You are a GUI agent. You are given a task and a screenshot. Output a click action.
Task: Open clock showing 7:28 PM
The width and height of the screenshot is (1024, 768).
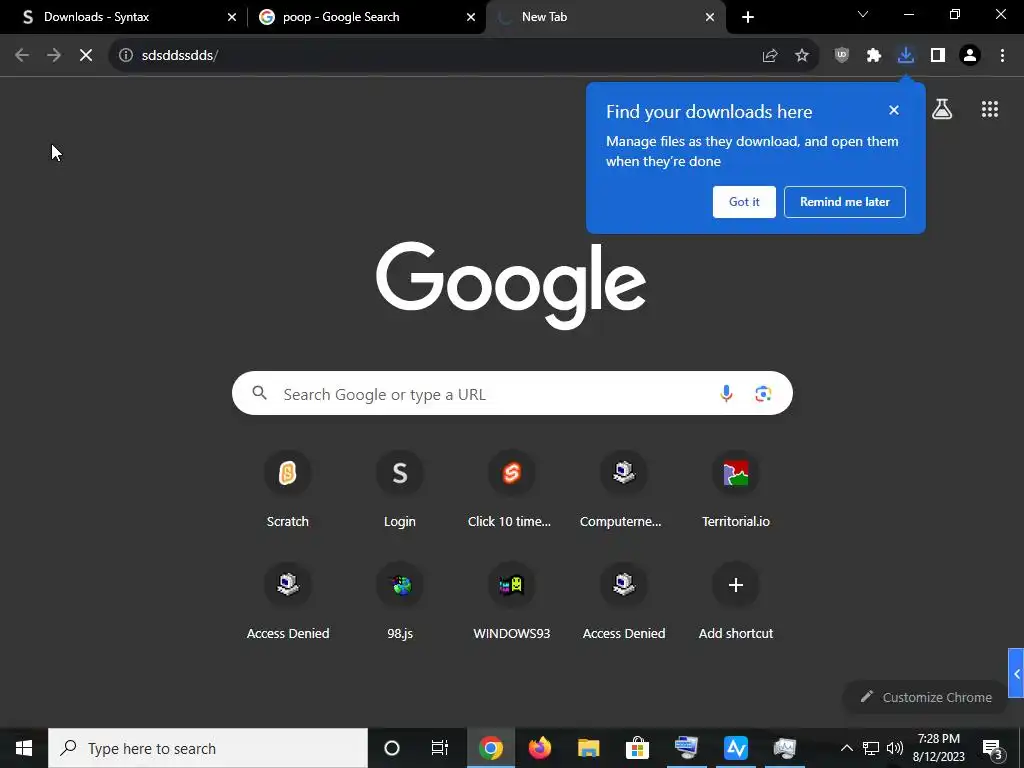tap(938, 748)
